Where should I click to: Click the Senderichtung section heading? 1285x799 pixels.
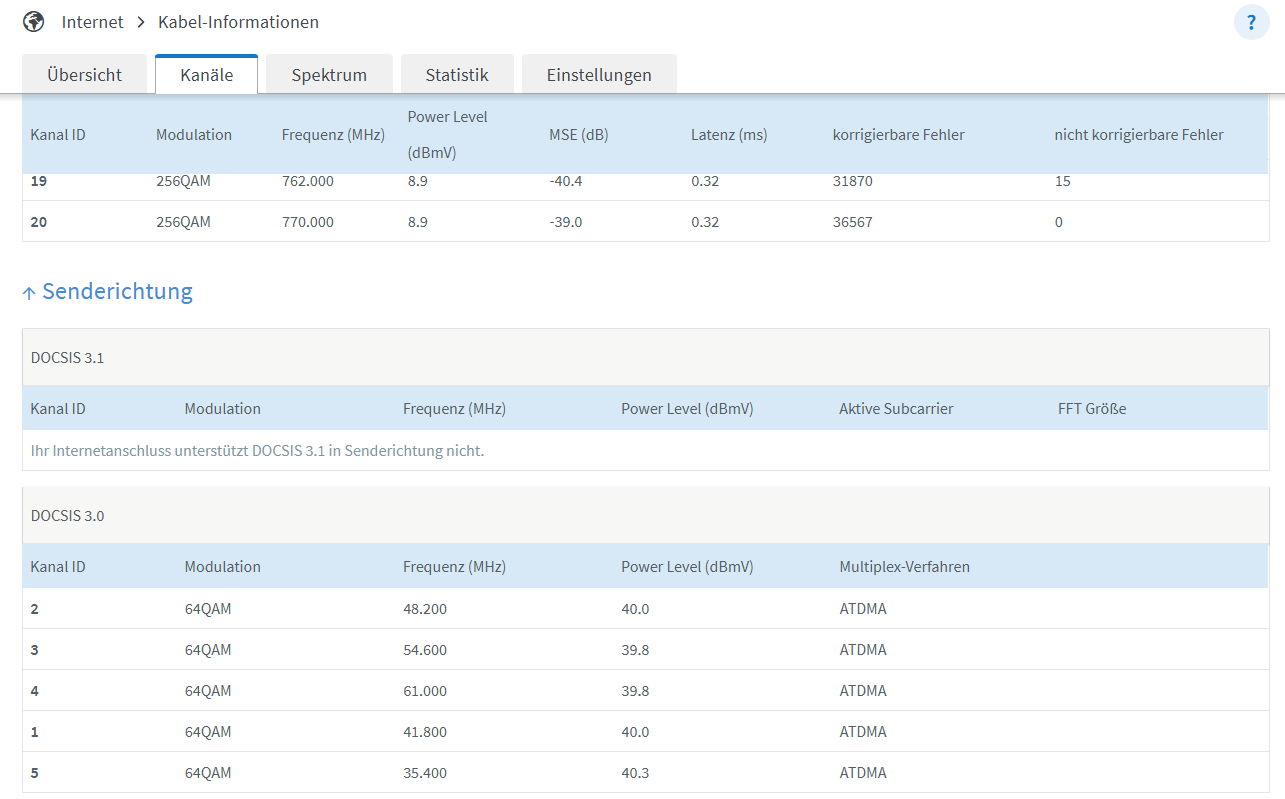click(x=117, y=292)
